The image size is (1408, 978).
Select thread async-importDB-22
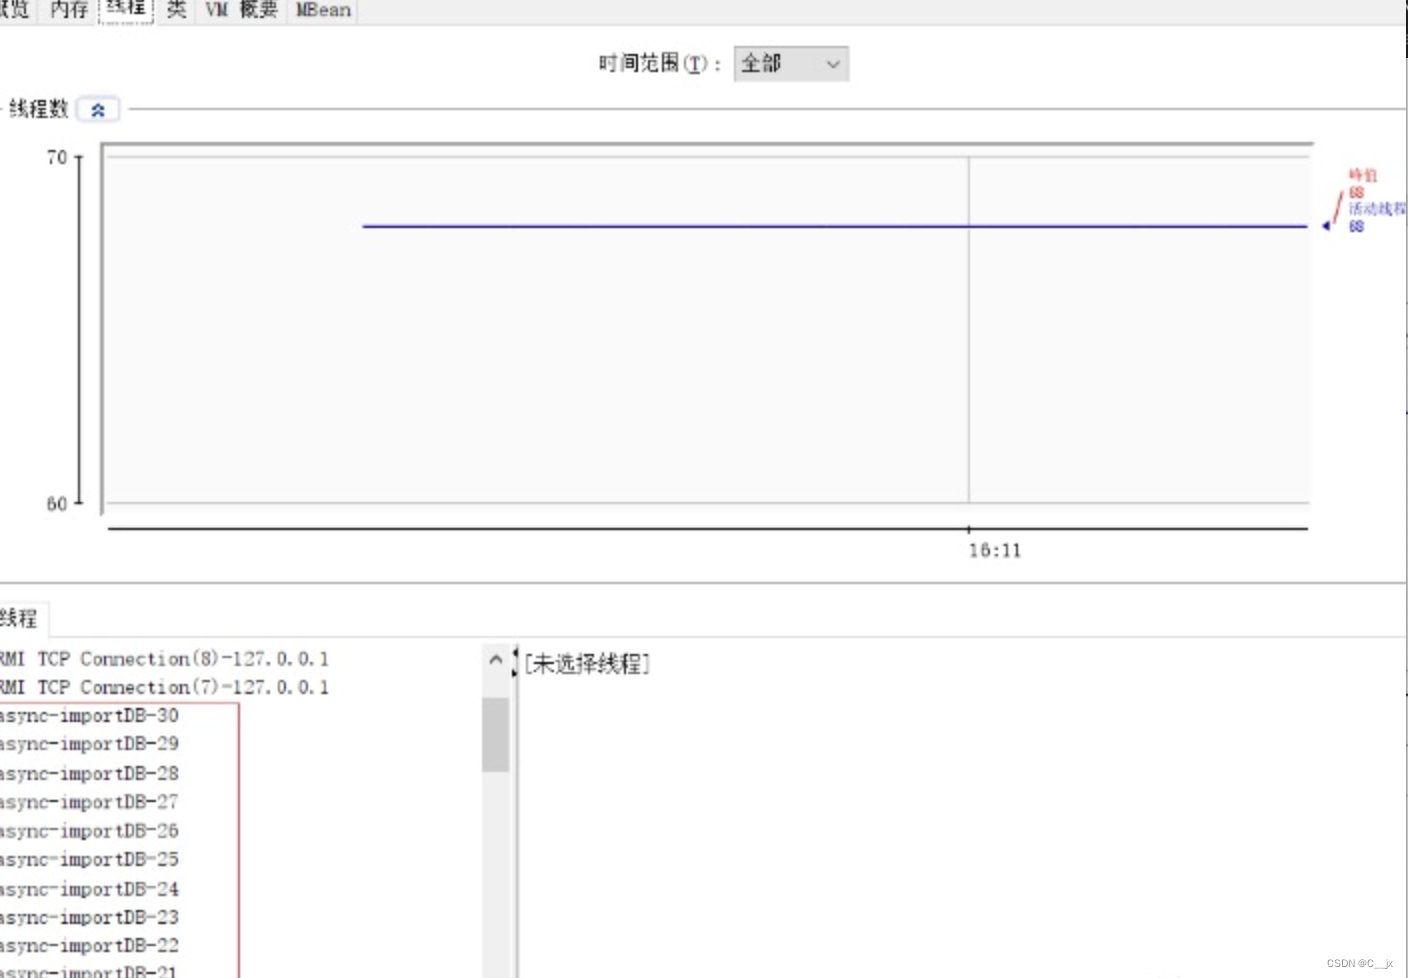coord(89,945)
